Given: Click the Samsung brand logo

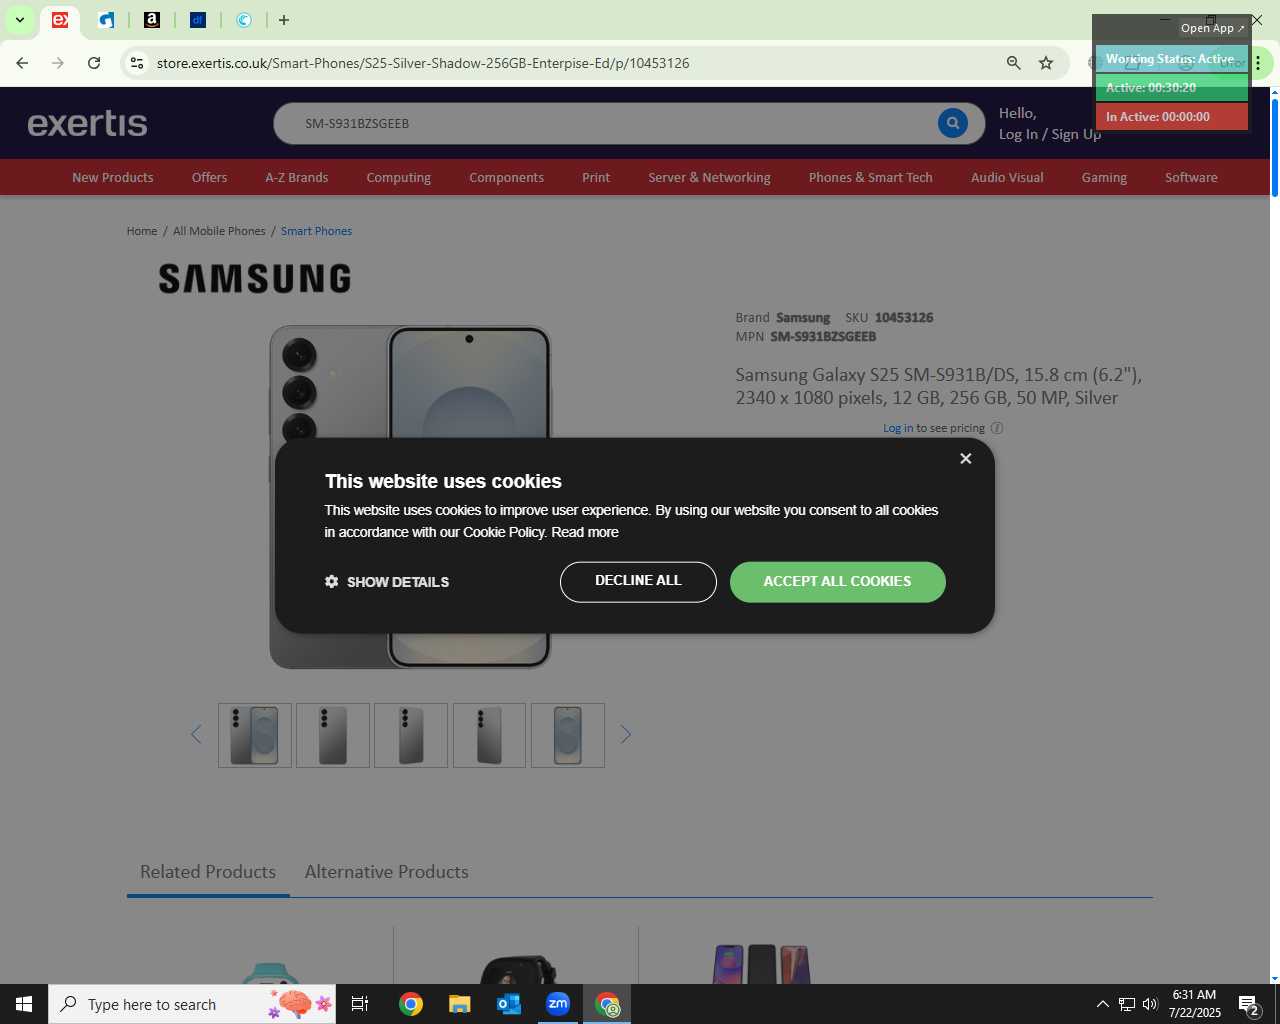Looking at the screenshot, I should tap(255, 279).
